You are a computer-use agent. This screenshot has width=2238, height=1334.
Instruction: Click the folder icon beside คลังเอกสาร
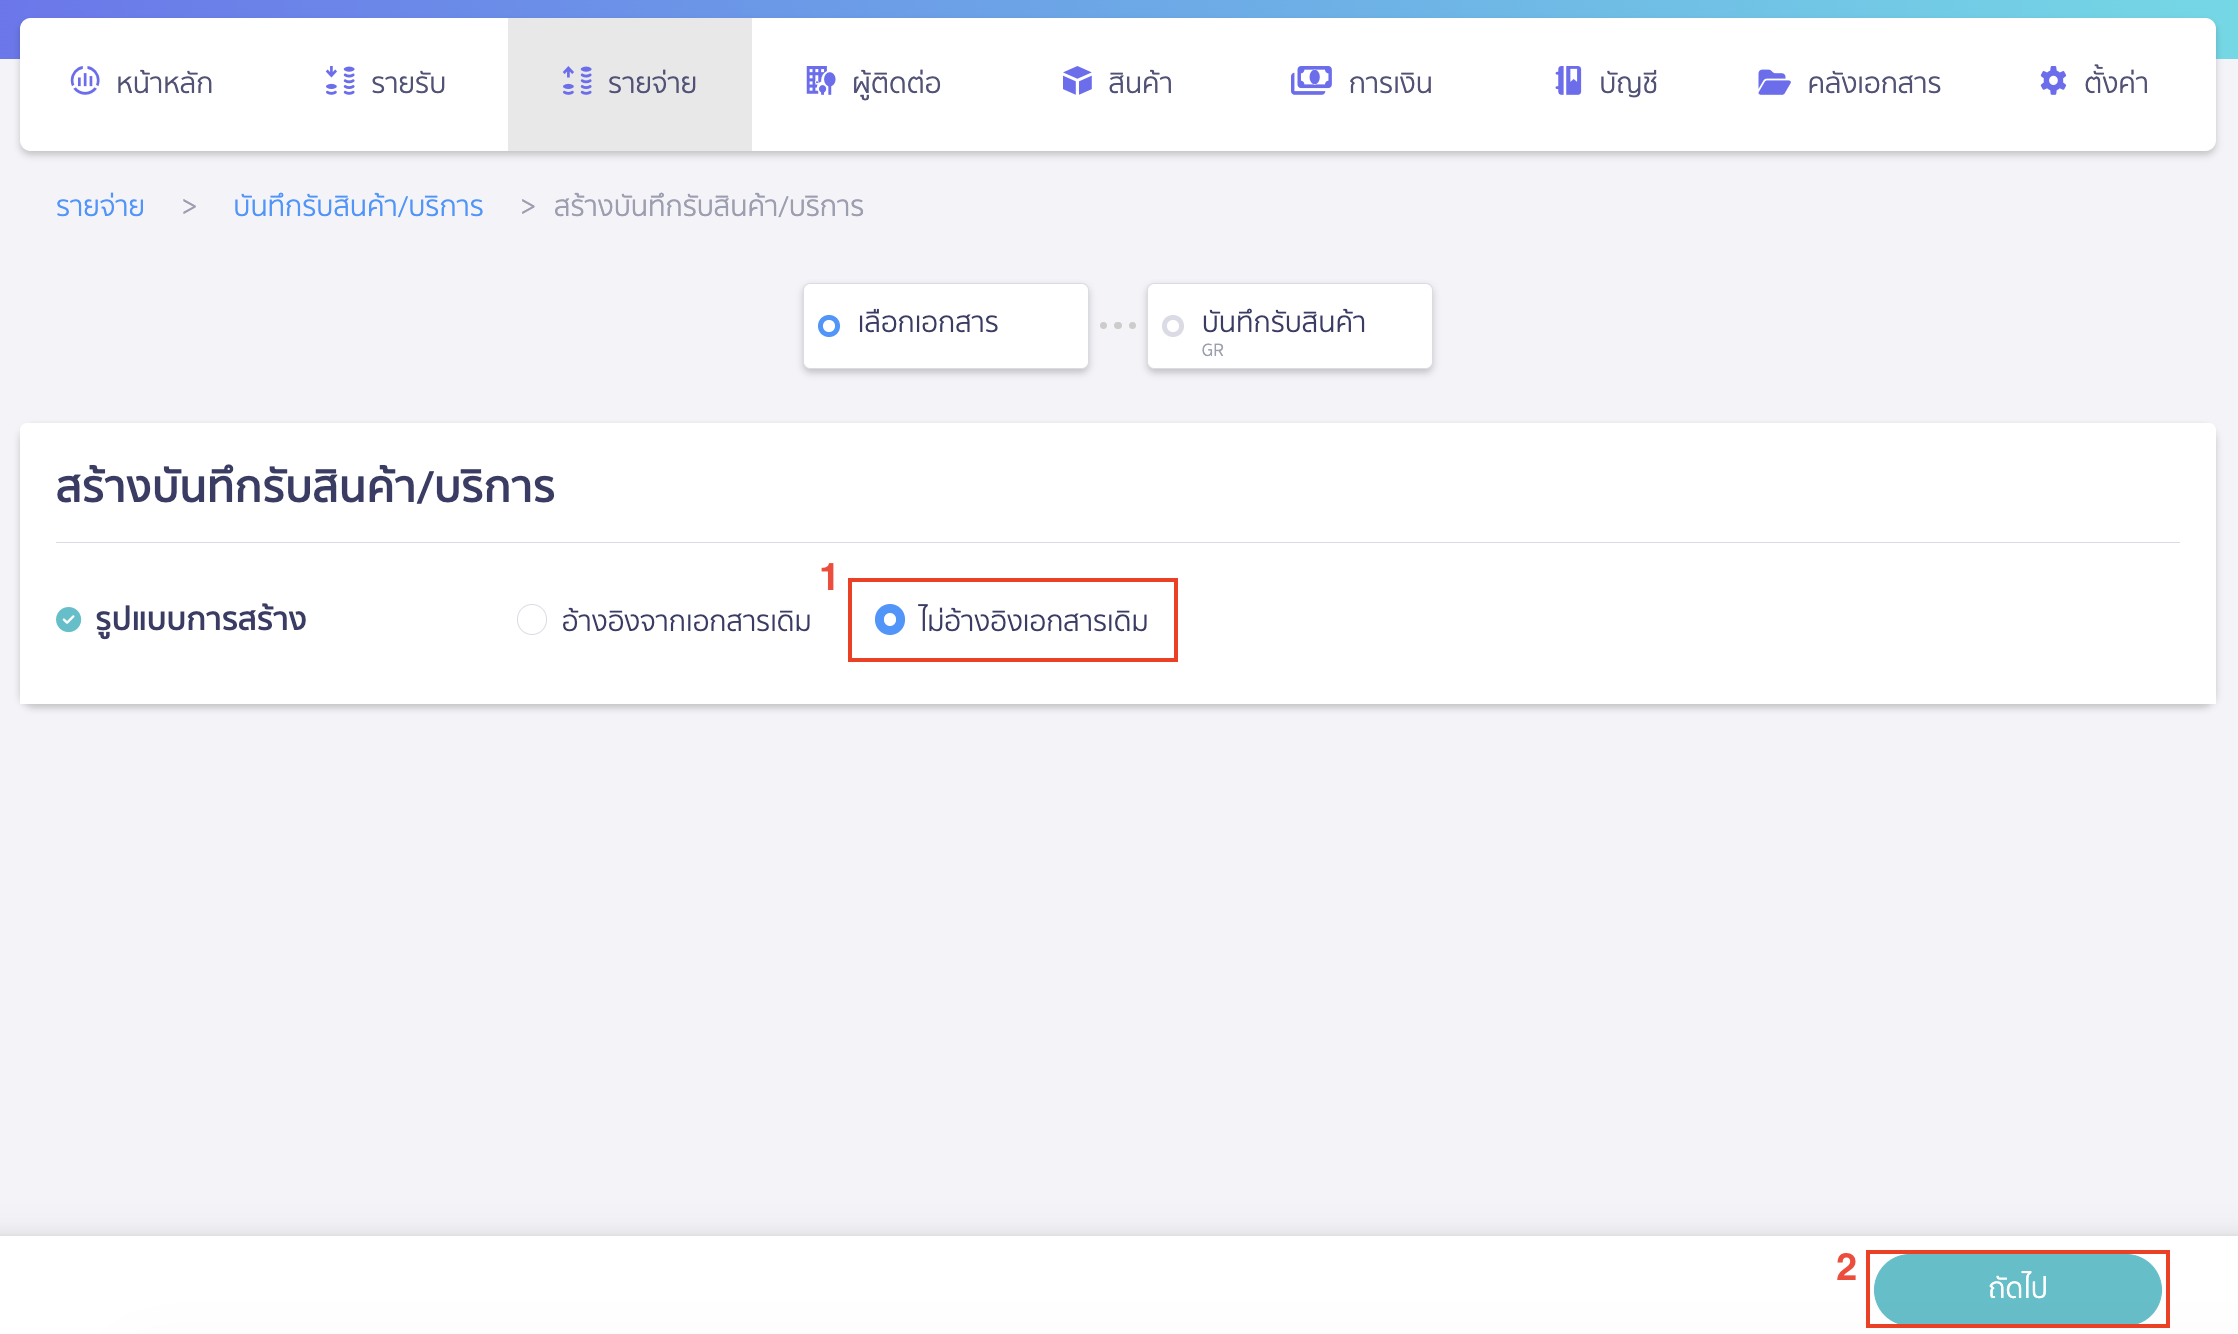pos(1773,82)
